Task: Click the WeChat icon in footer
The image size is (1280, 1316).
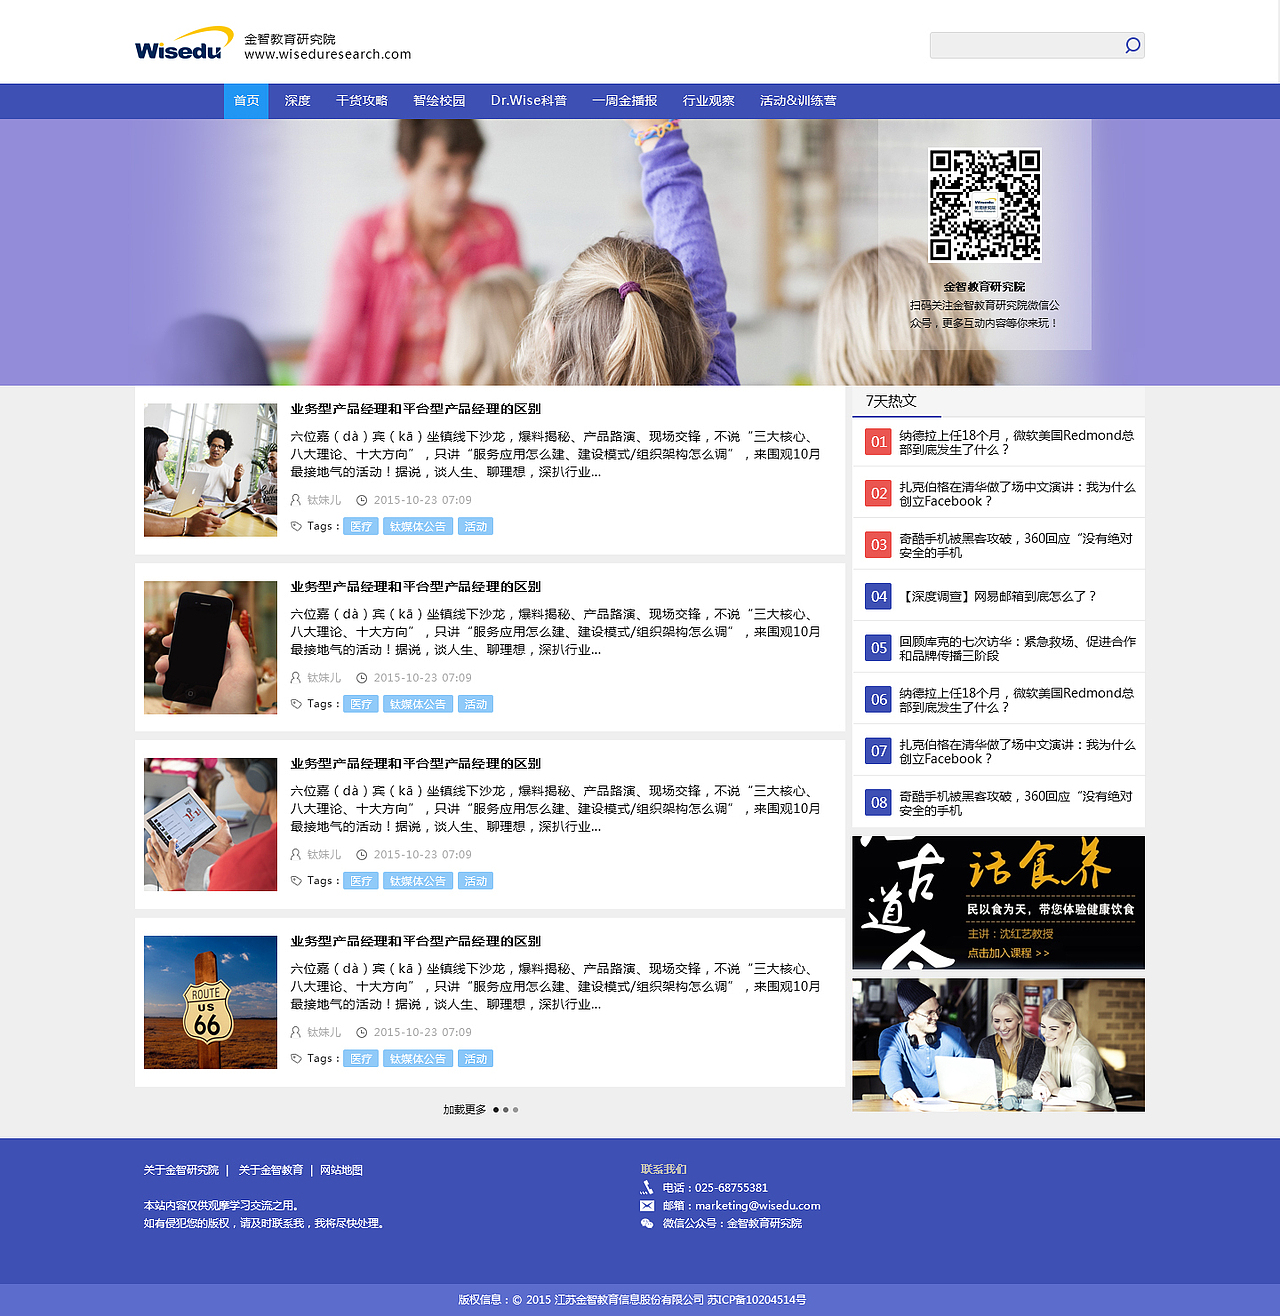Action: click(647, 1223)
